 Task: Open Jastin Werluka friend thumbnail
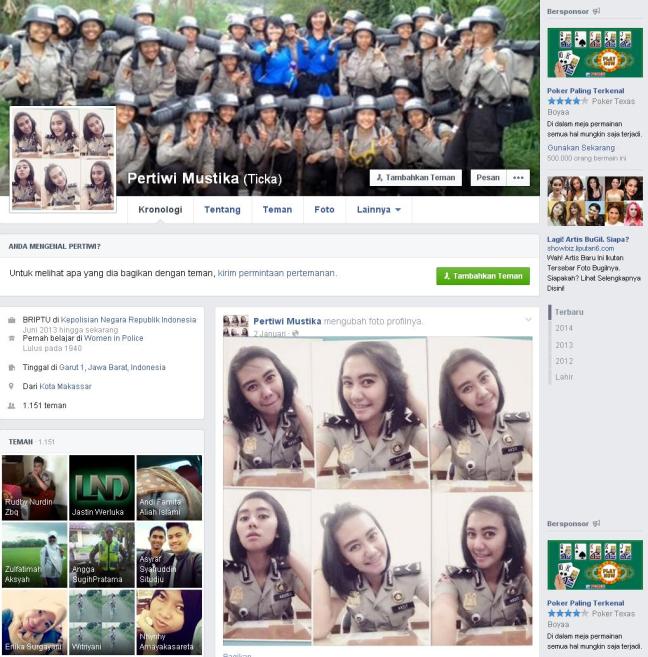pos(102,488)
